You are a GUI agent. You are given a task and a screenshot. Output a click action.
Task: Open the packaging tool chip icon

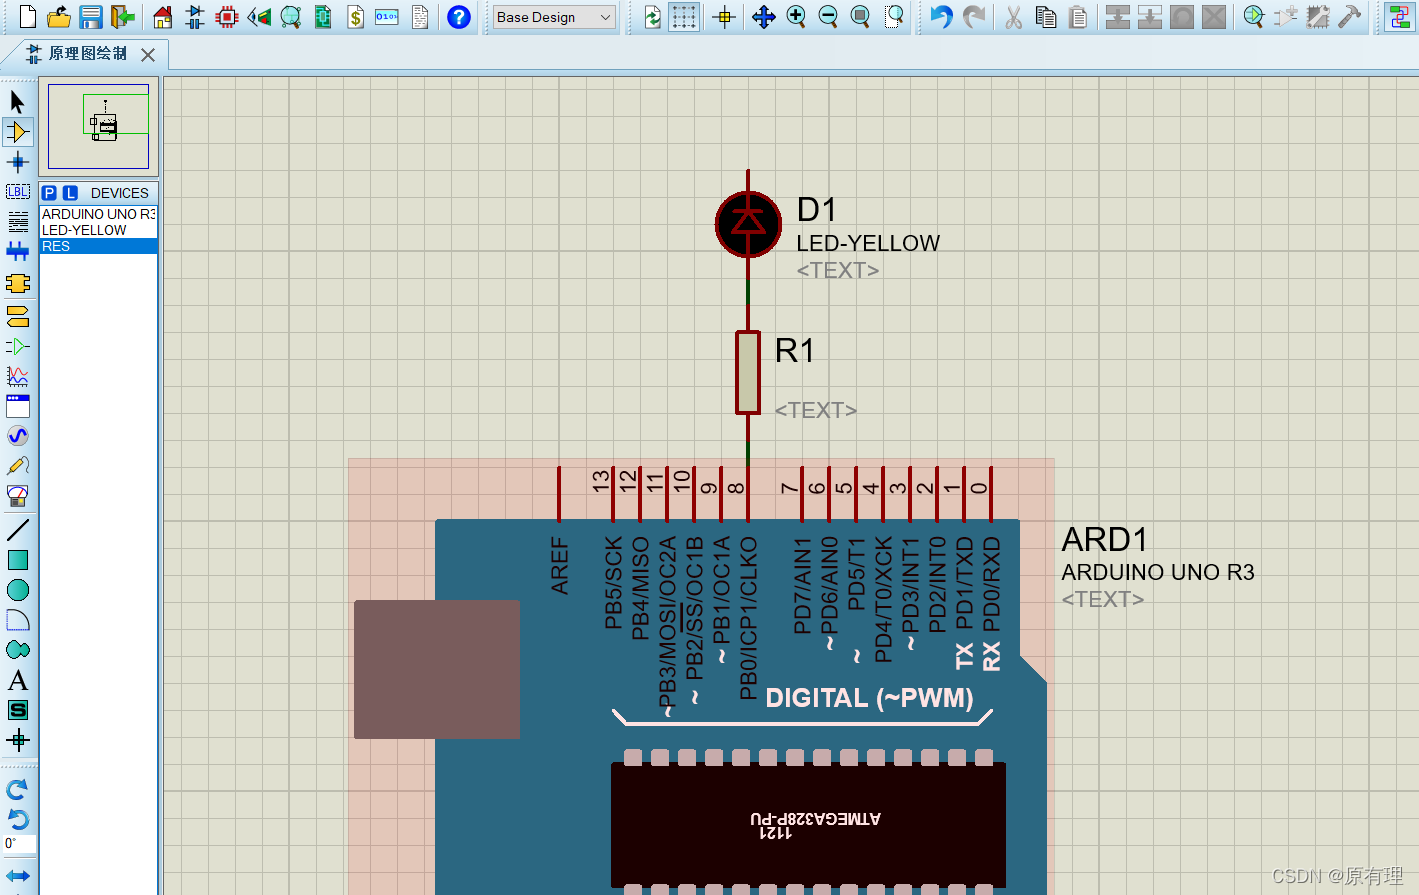1318,17
